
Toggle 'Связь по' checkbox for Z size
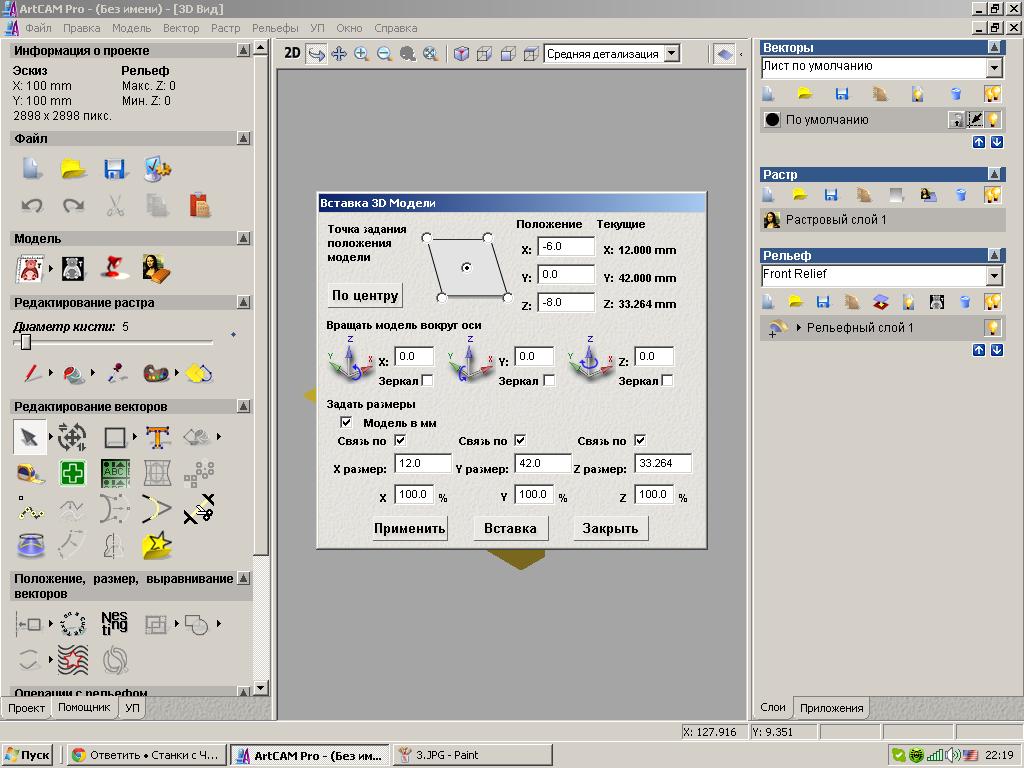pyautogui.click(x=640, y=440)
